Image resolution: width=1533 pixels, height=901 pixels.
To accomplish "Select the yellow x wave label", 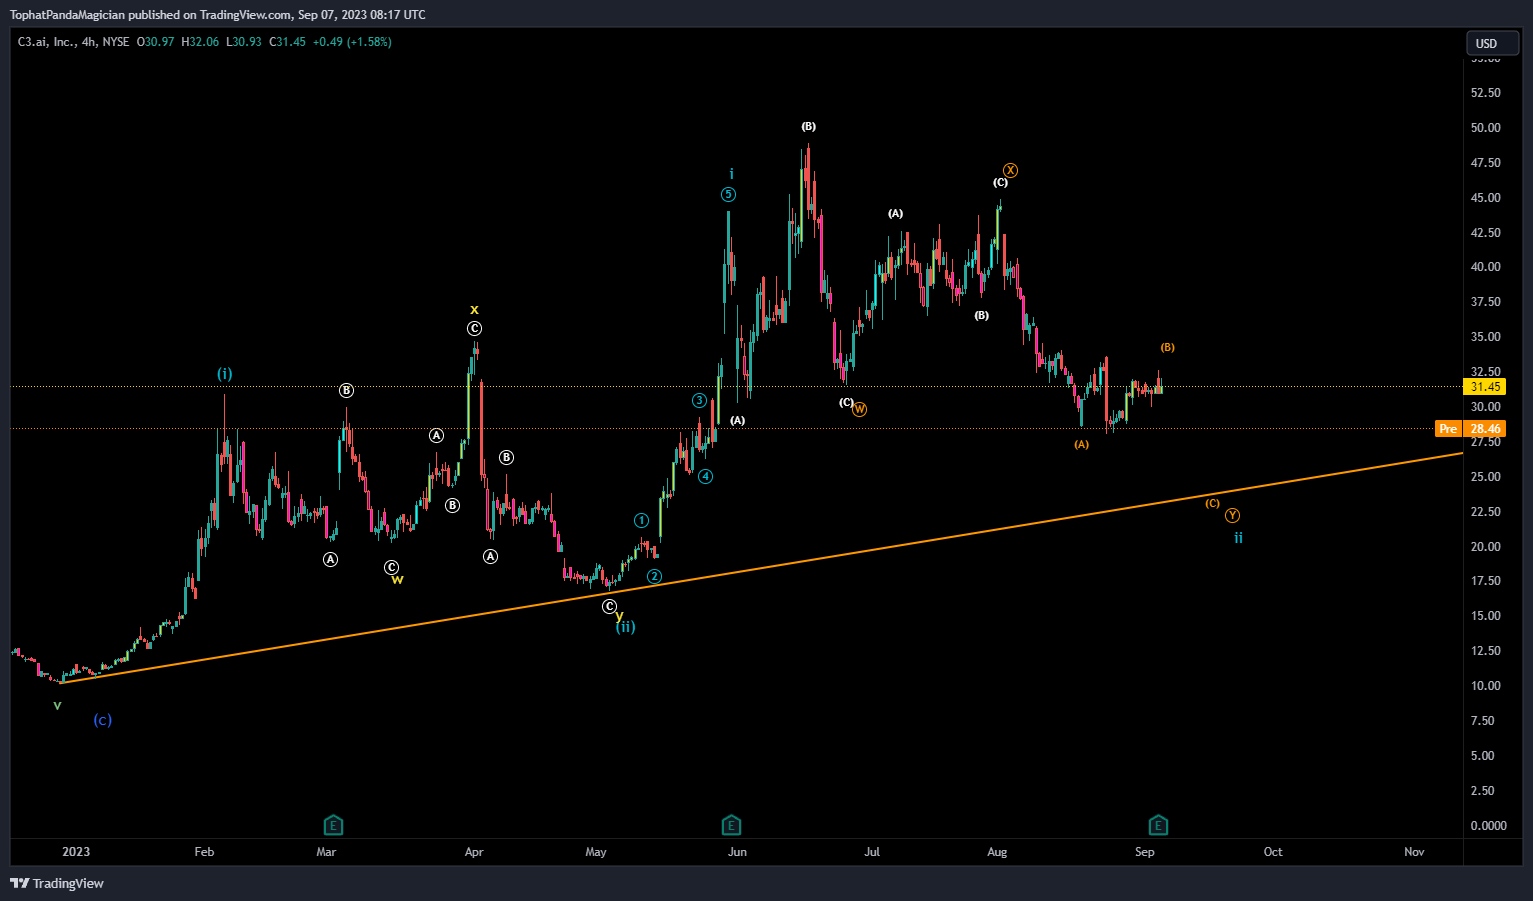I will (475, 310).
